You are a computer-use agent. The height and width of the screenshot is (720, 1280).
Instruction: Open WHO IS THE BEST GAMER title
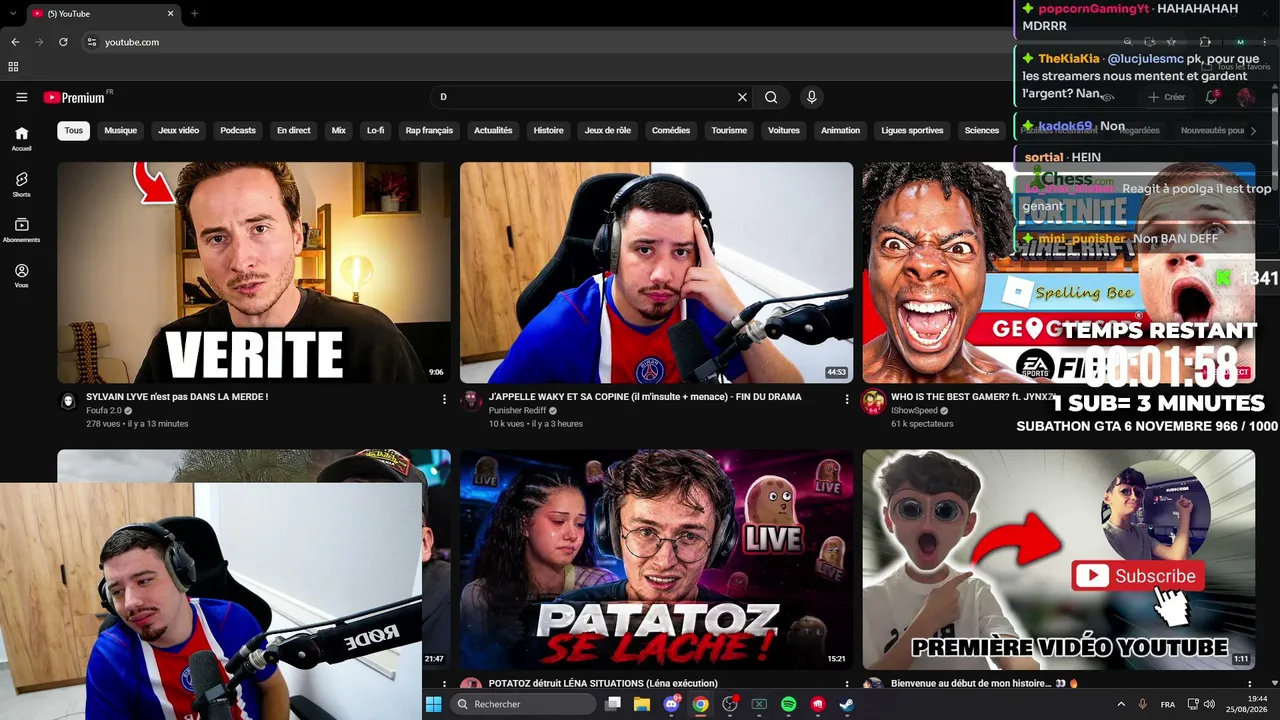point(973,397)
